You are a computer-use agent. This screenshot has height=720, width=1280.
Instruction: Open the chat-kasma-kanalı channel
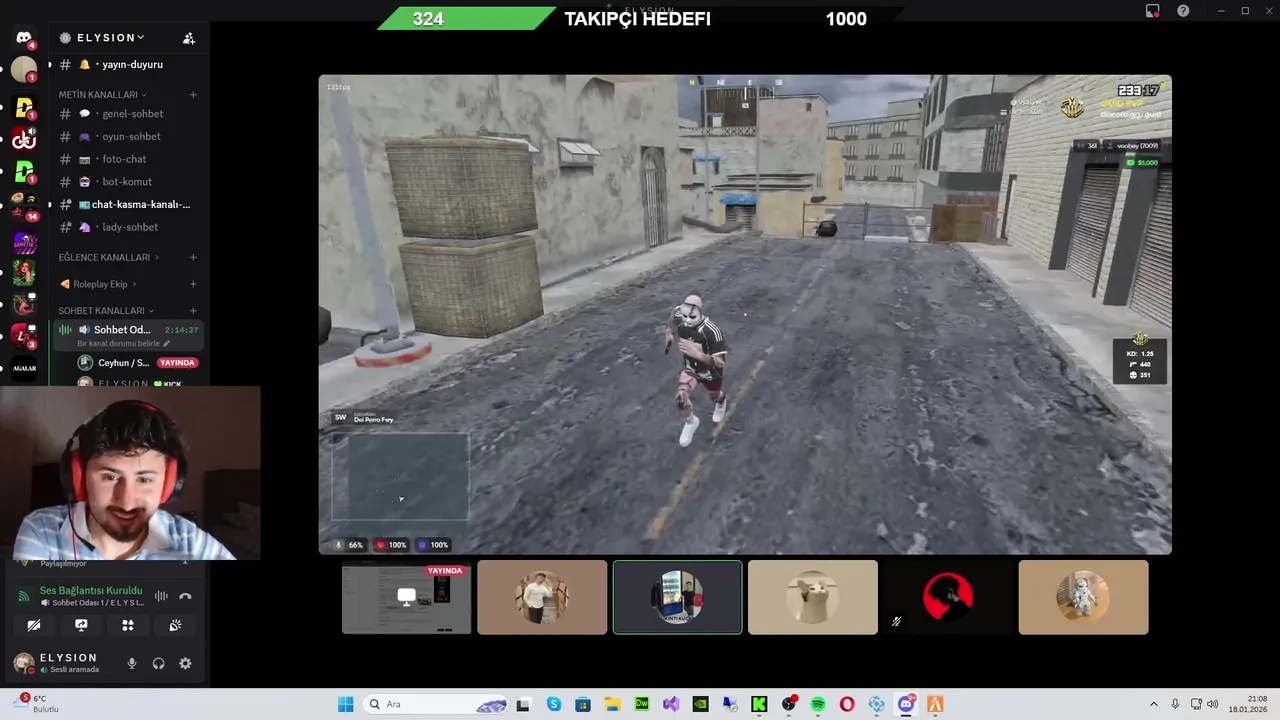pos(128,204)
